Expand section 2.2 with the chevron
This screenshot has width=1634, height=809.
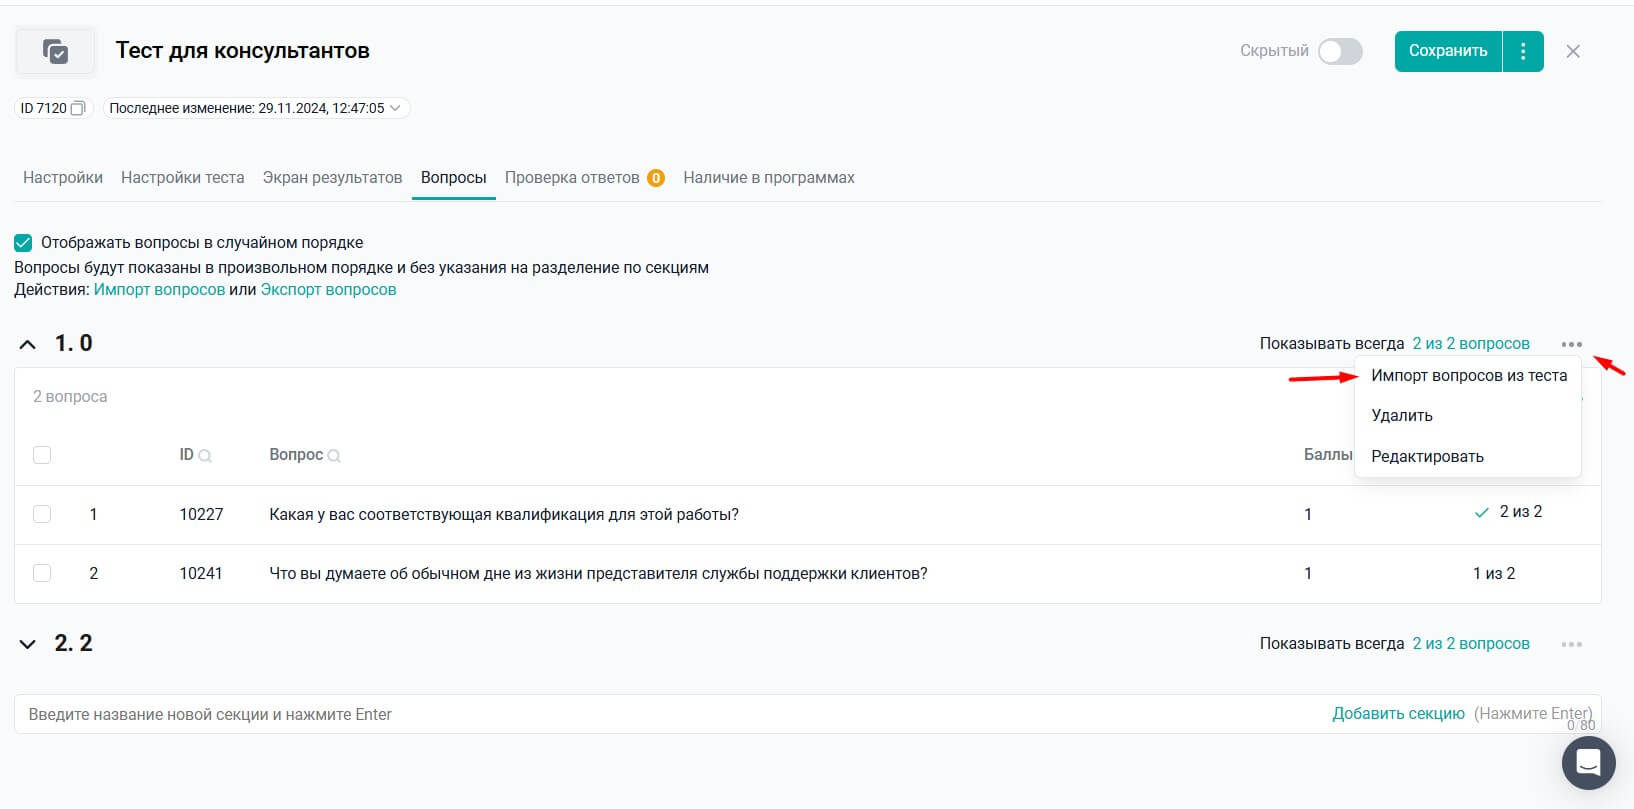point(28,644)
